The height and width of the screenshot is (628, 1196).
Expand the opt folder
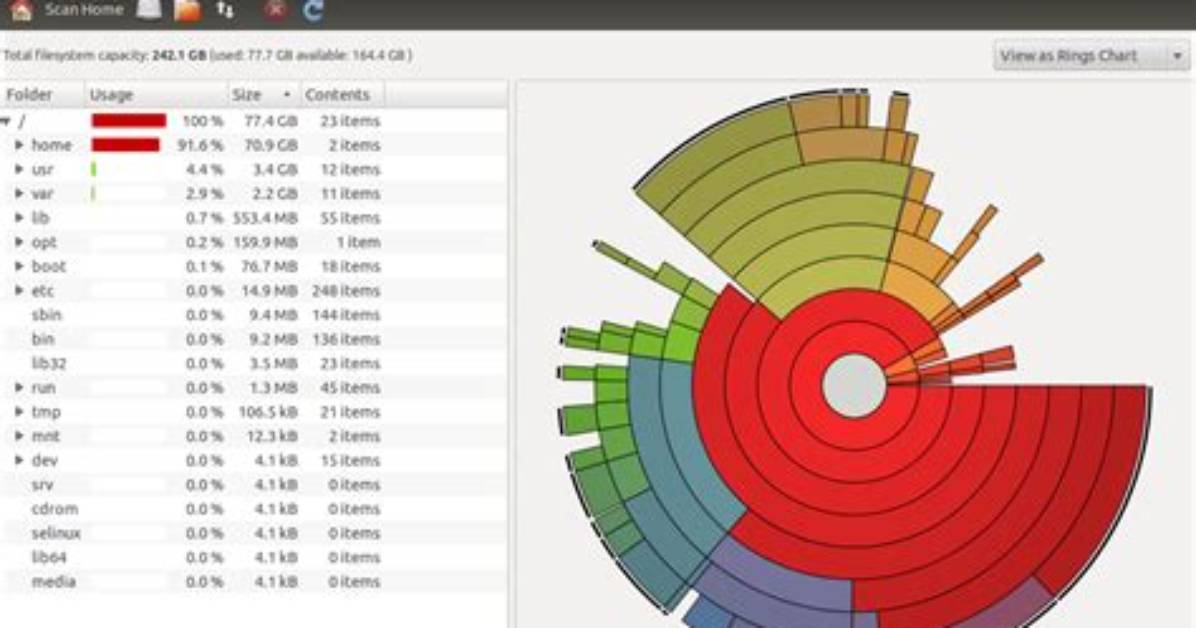point(19,242)
